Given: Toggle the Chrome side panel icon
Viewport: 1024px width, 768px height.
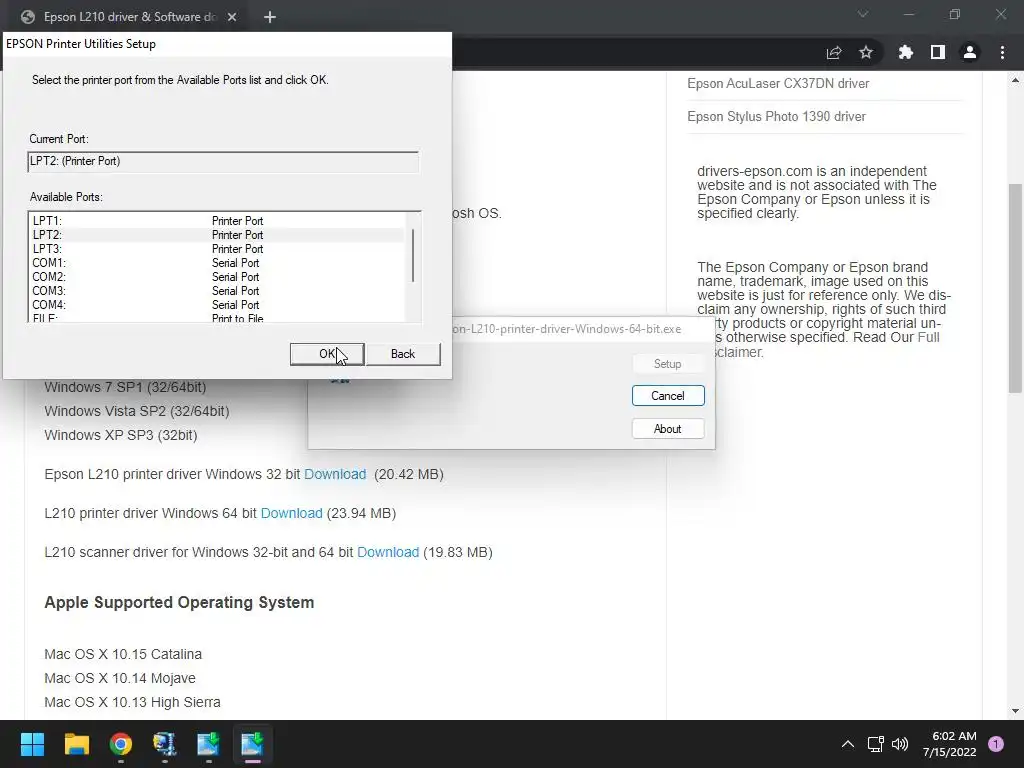Looking at the screenshot, I should [x=938, y=52].
